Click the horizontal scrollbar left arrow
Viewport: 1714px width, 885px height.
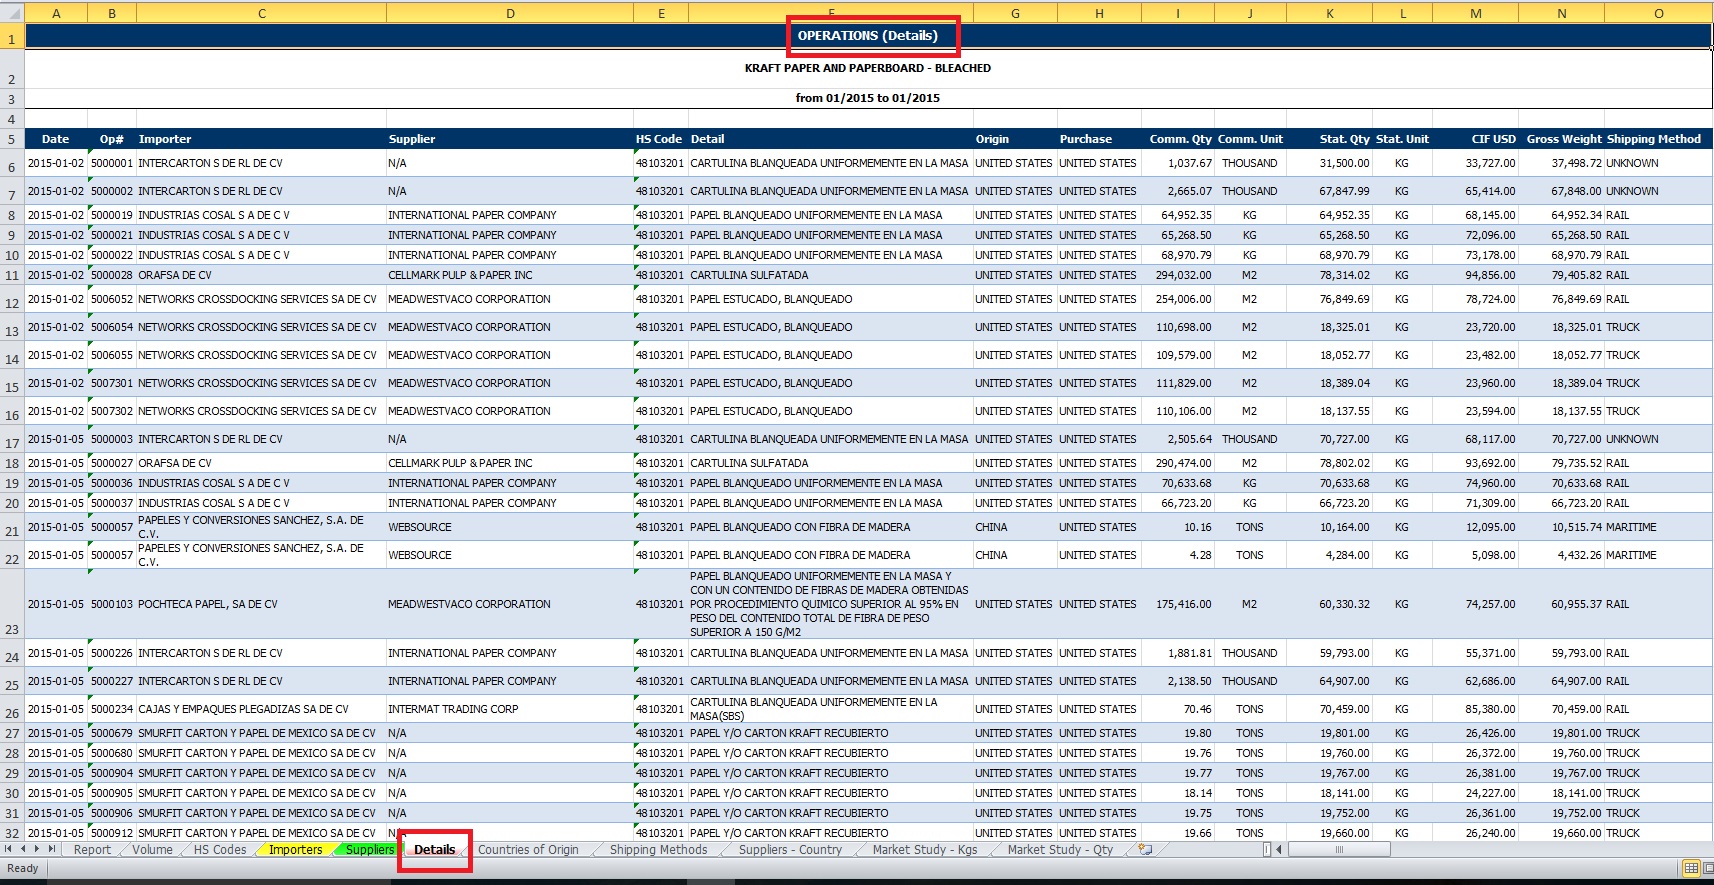(1280, 849)
